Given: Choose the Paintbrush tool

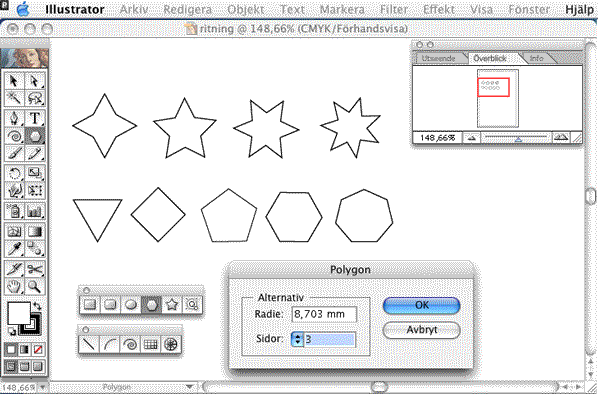Looking at the screenshot, I should point(14,153).
